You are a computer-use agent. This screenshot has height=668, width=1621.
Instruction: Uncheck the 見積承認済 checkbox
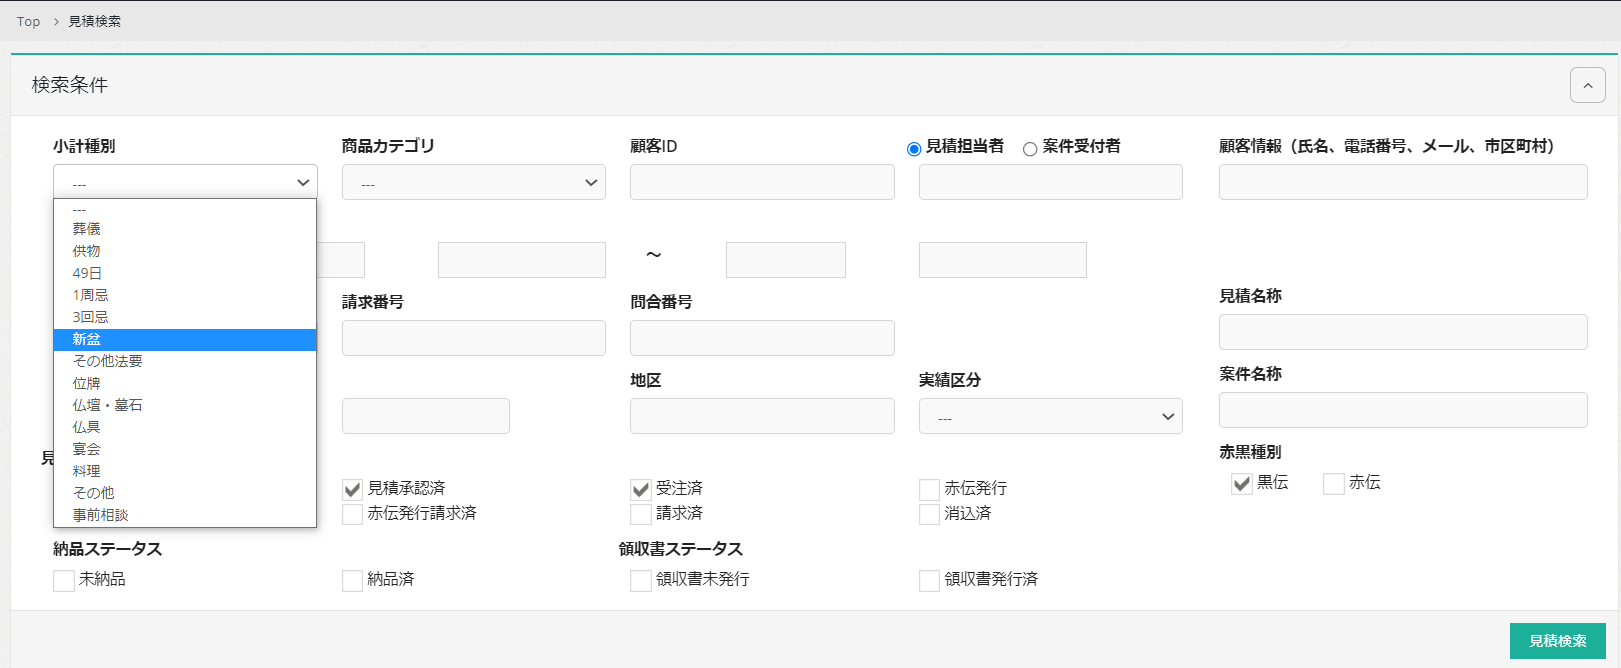pos(352,489)
